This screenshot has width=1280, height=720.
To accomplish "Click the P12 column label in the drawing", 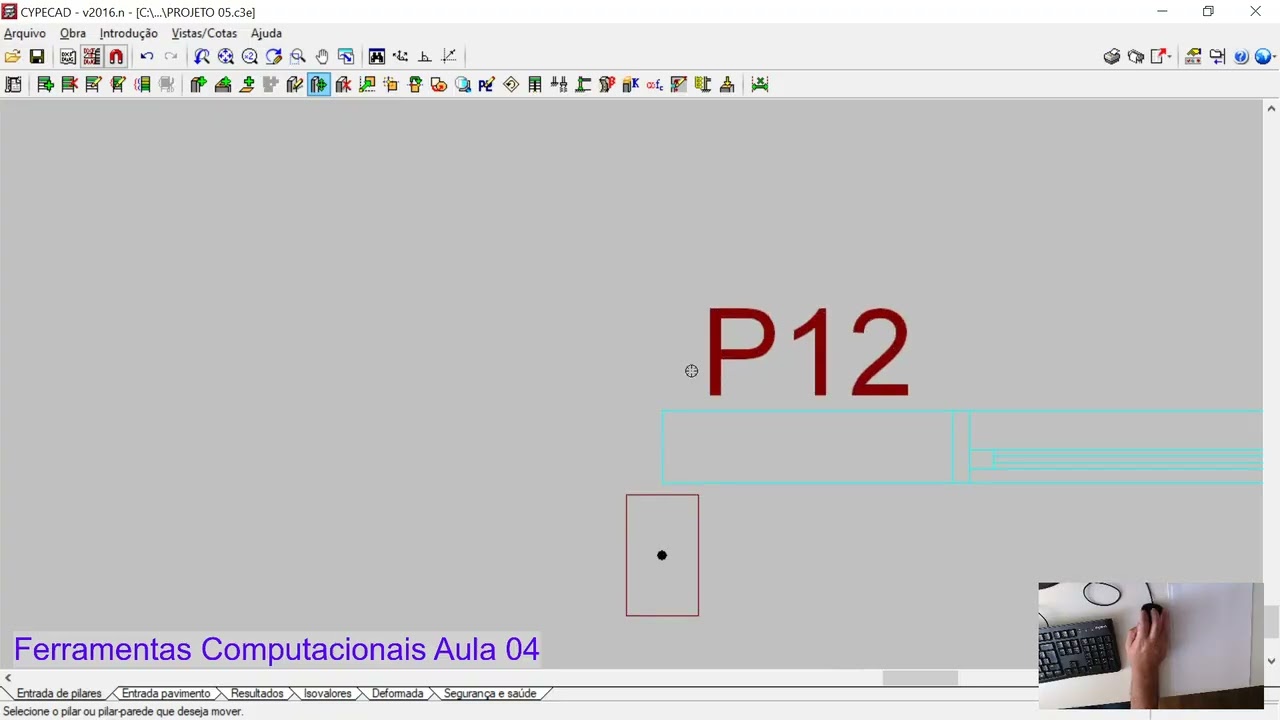I will [807, 353].
